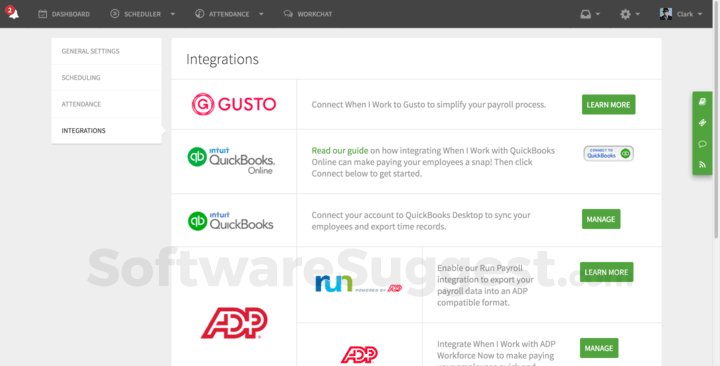
Task: Click Clark's profile avatar picture
Action: coord(666,14)
